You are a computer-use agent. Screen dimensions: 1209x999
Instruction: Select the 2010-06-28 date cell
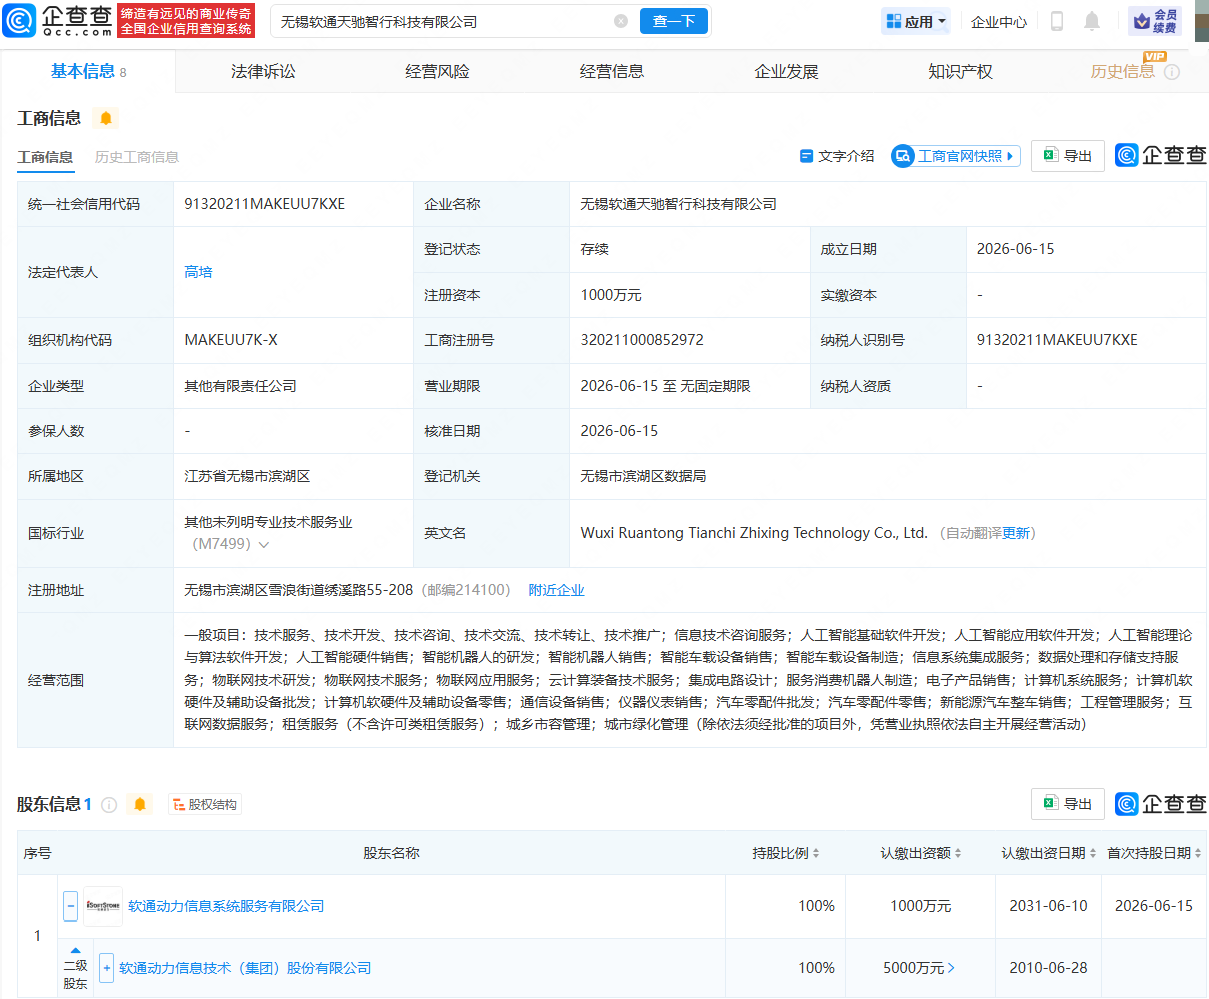[1048, 968]
